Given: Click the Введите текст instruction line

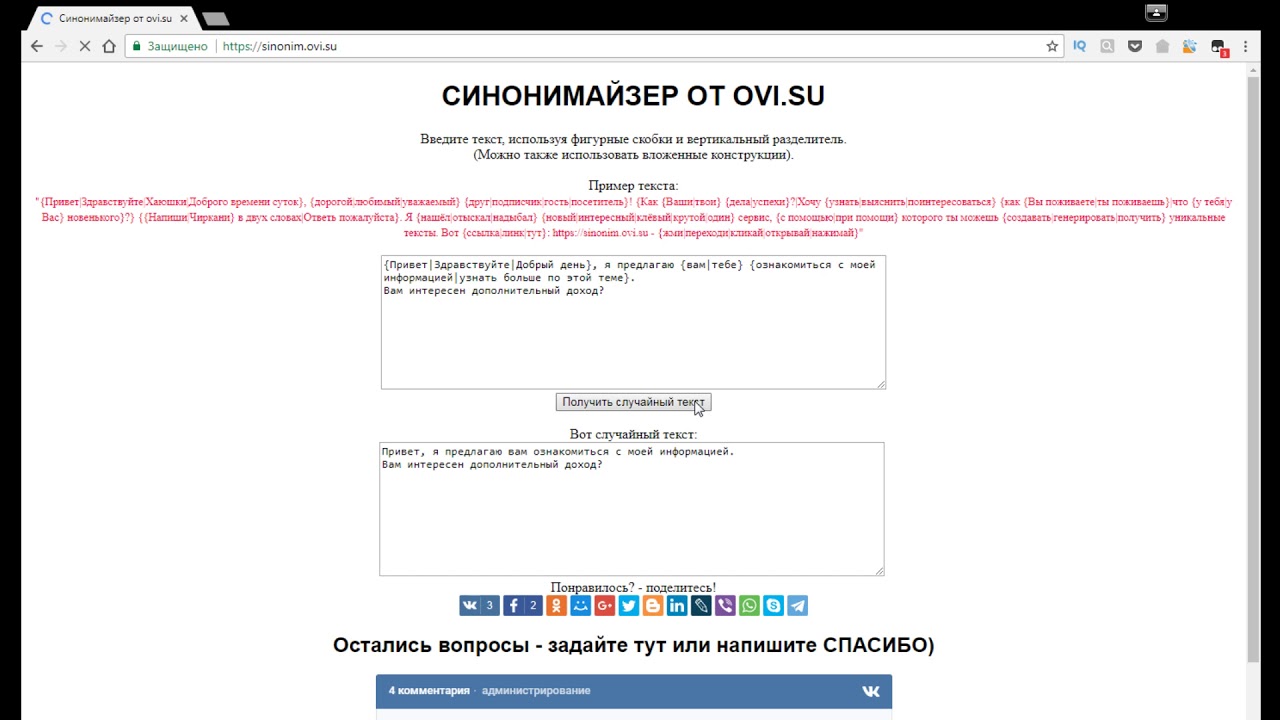Looking at the screenshot, I should click(x=633, y=139).
